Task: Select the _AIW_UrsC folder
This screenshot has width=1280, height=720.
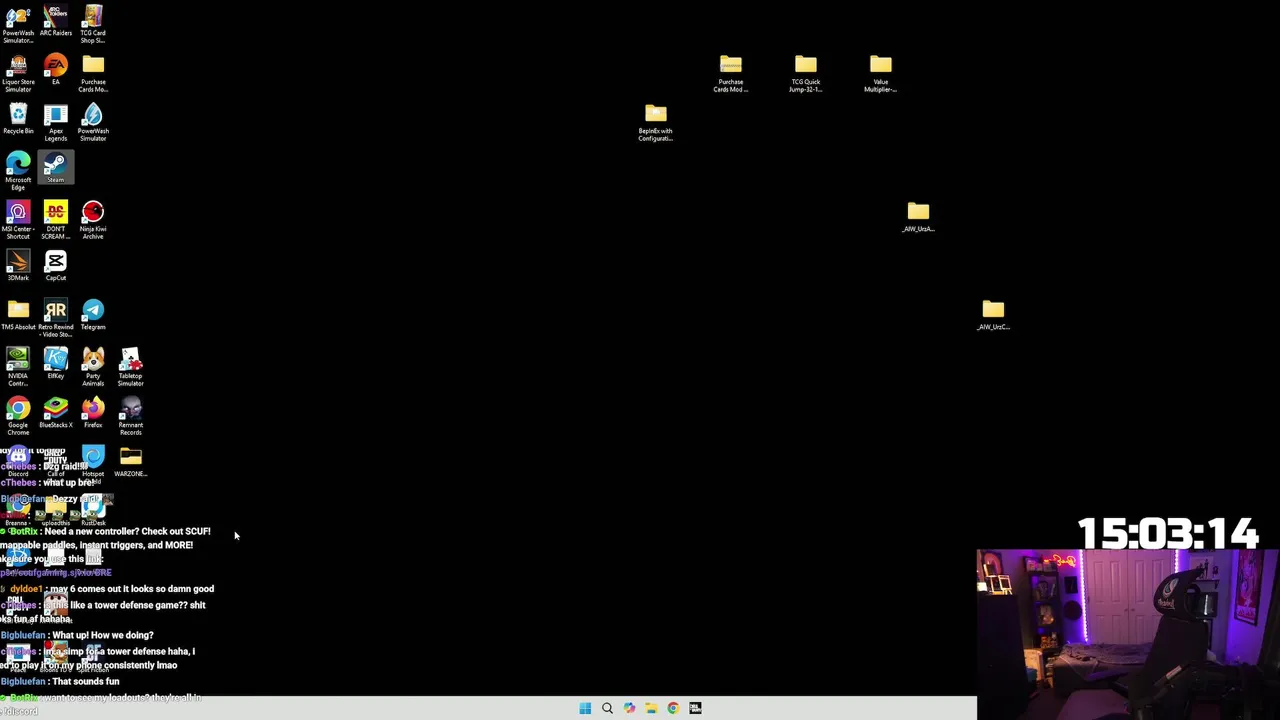Action: tap(993, 315)
